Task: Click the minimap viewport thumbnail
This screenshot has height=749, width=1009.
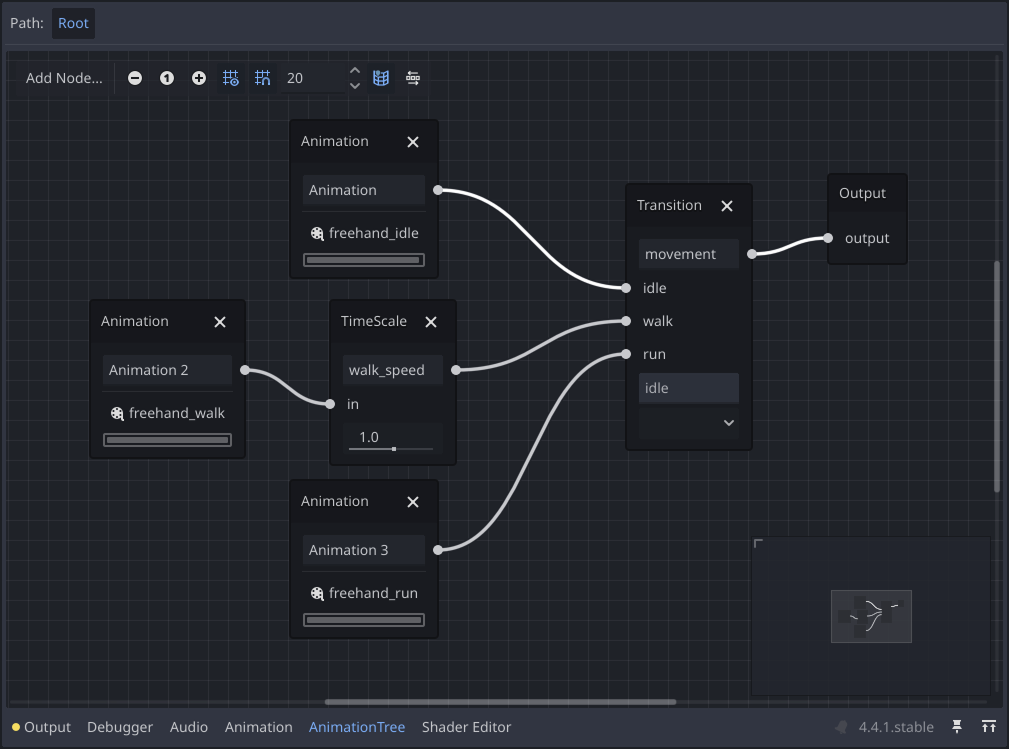Action: (871, 616)
